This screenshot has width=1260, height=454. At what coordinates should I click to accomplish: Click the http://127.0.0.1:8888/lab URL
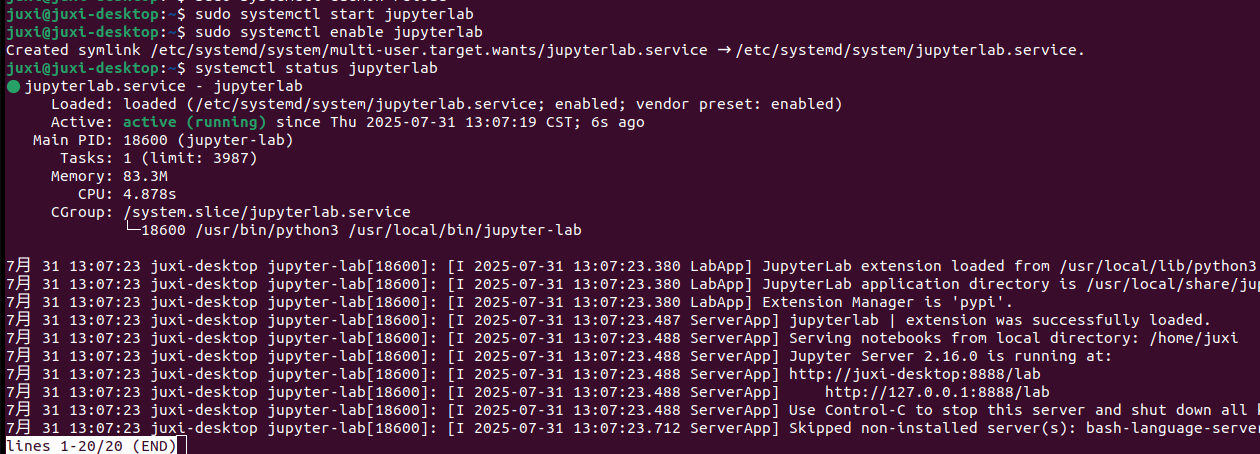pyautogui.click(x=937, y=392)
